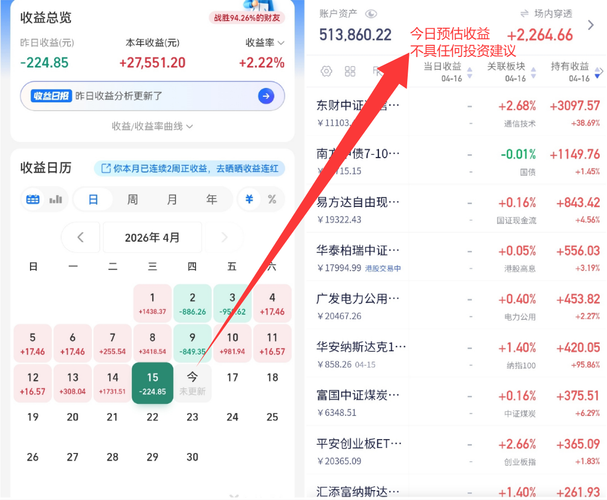
Task: Select the 年 tab
Action: (x=211, y=199)
